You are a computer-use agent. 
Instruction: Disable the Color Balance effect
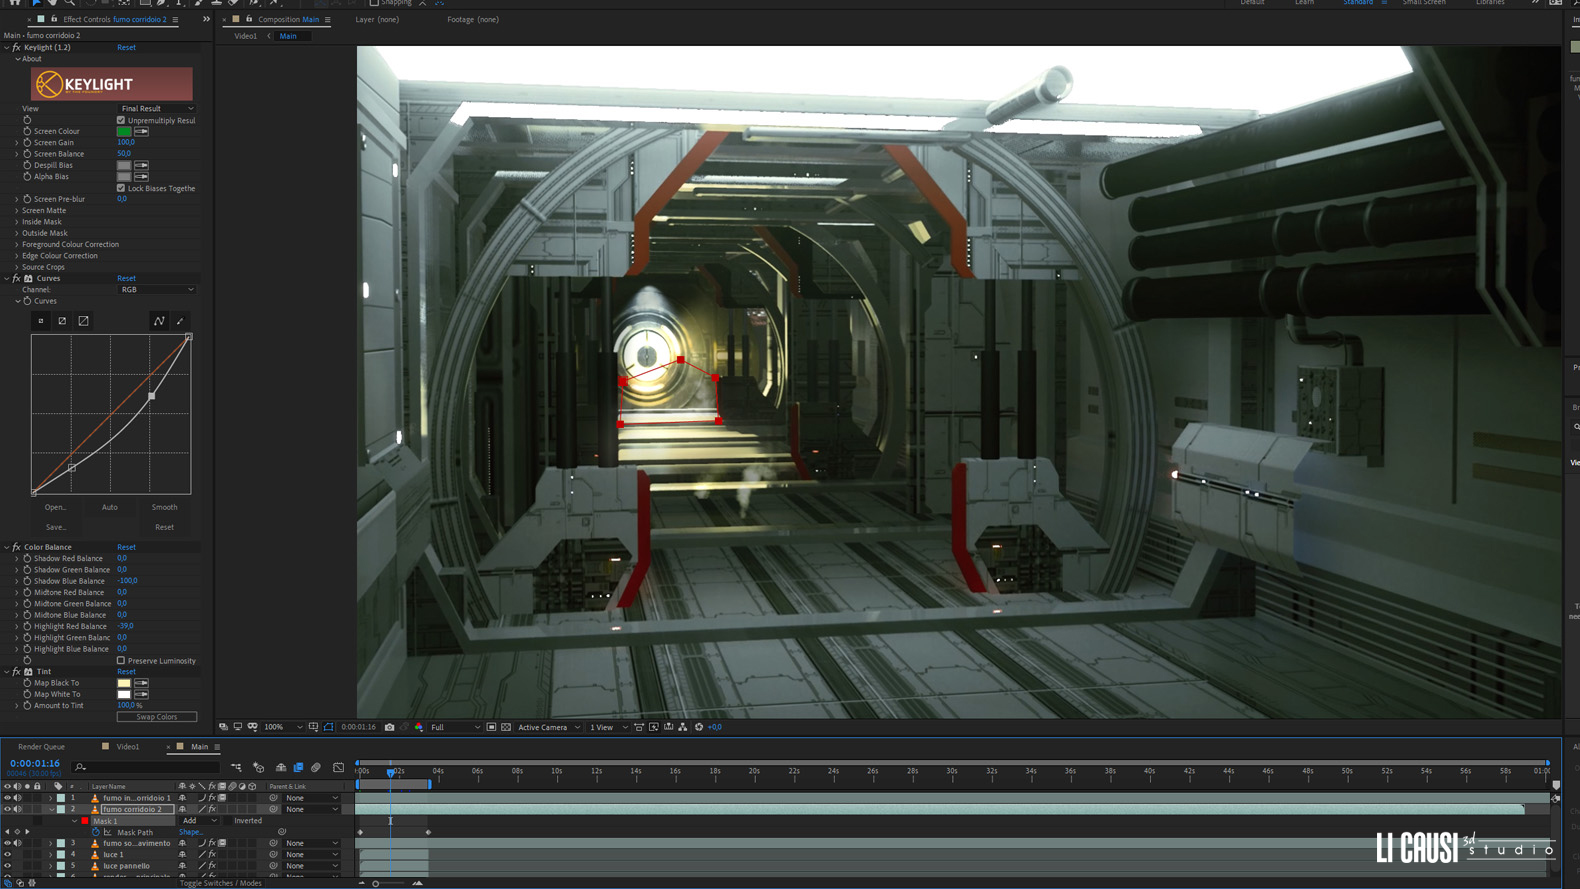click(16, 547)
